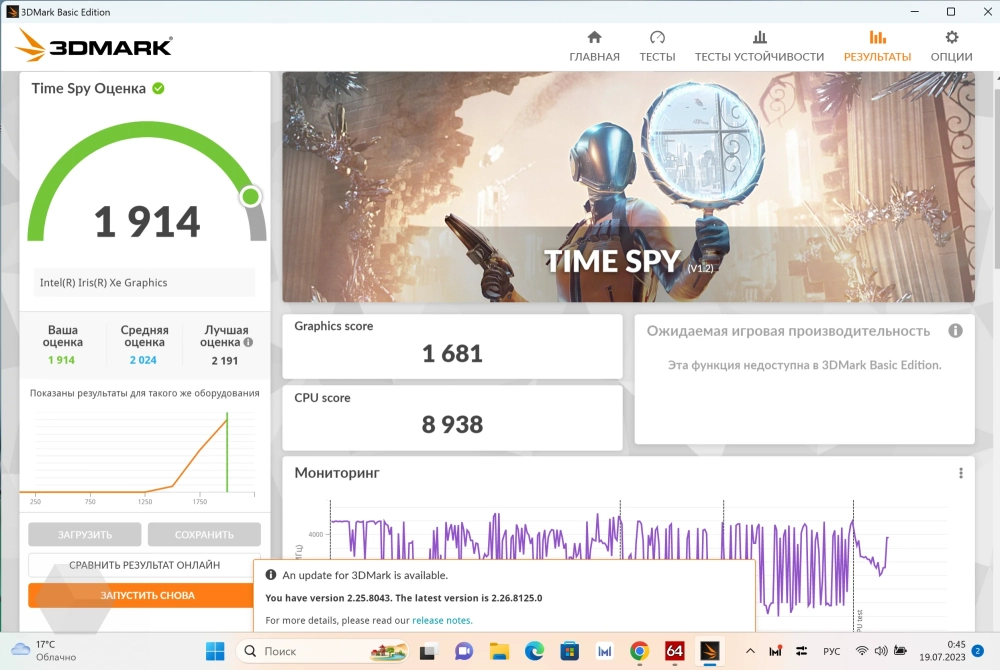Screen dimensions: 1000x670
Task: Click СРАВНИТЬ РЕЗУЛЬТАТ ОНЛАЙН button
Action: pos(144,565)
